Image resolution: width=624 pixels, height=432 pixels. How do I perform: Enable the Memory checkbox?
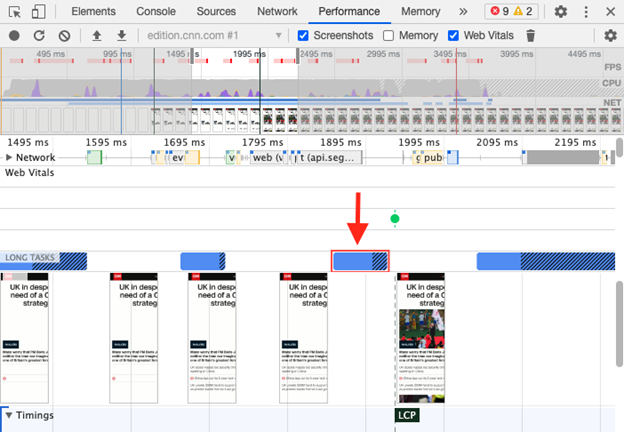point(389,36)
